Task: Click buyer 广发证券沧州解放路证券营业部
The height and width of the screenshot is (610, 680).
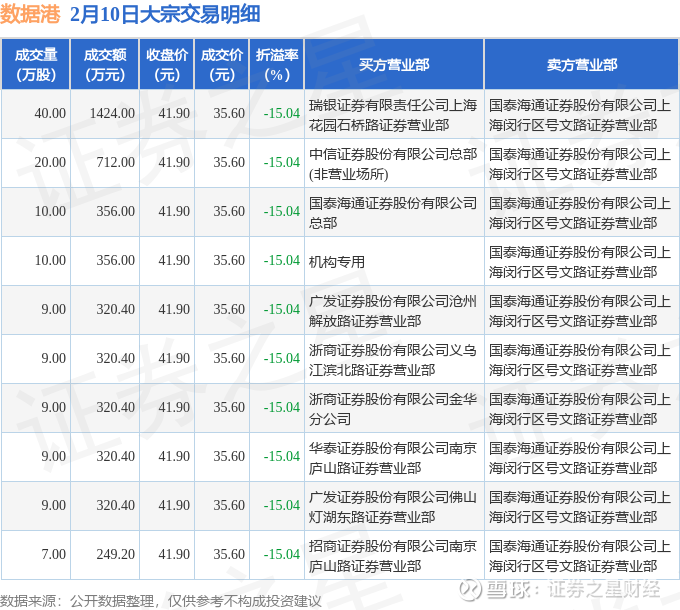Action: tap(393, 311)
